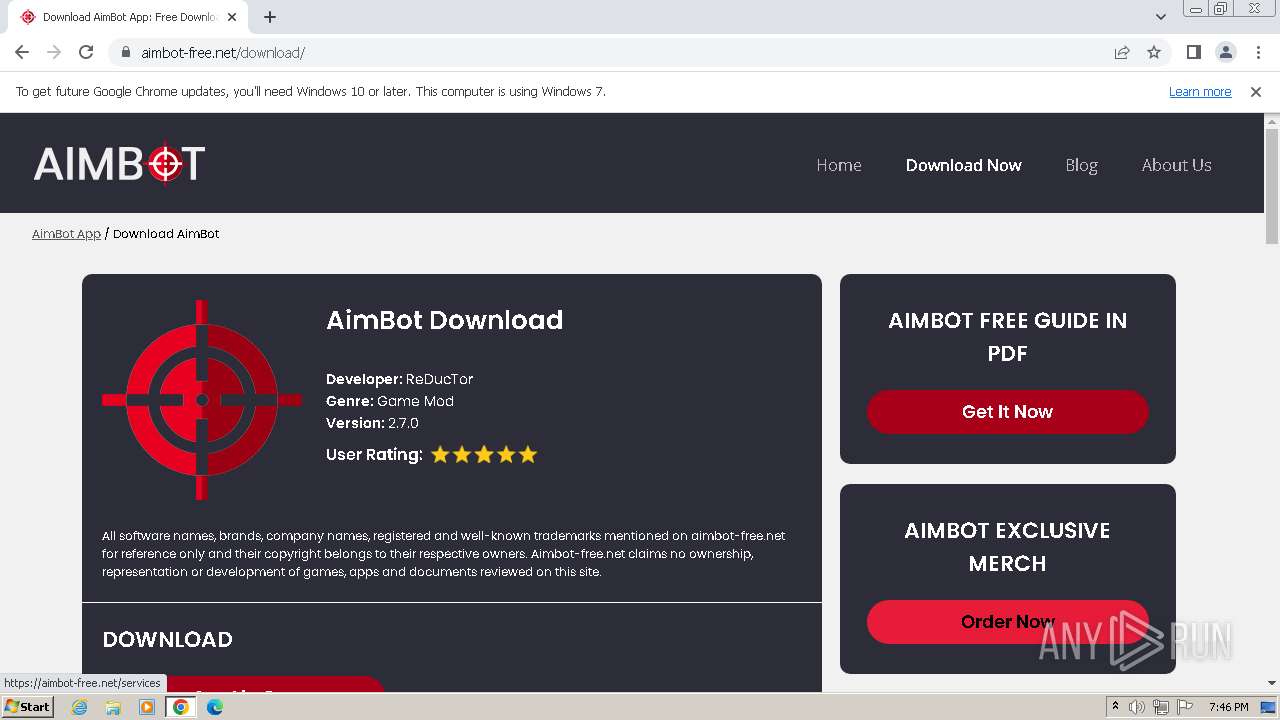Close the Download AimBot App tab
This screenshot has width=1280, height=720.
232,17
